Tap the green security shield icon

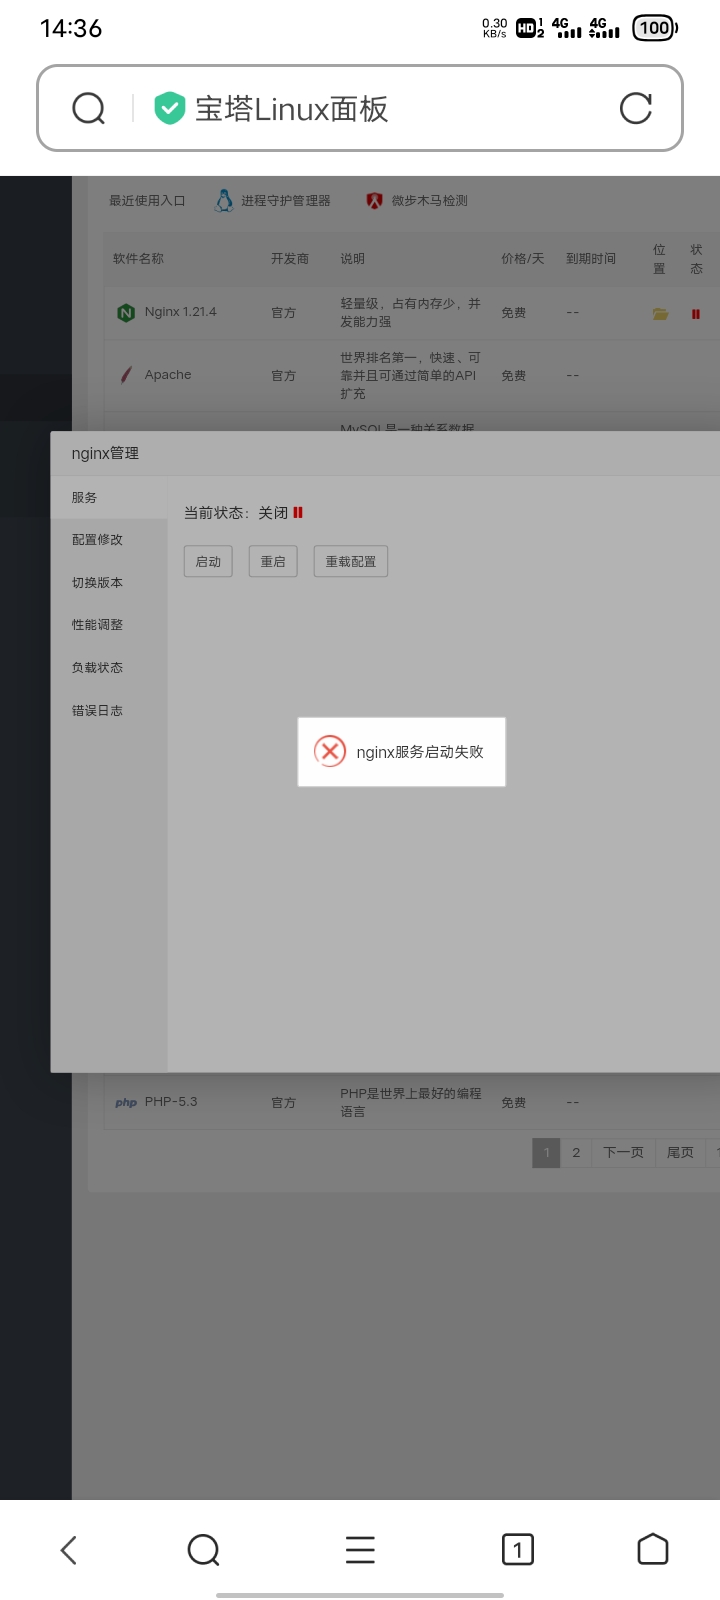pyautogui.click(x=170, y=108)
